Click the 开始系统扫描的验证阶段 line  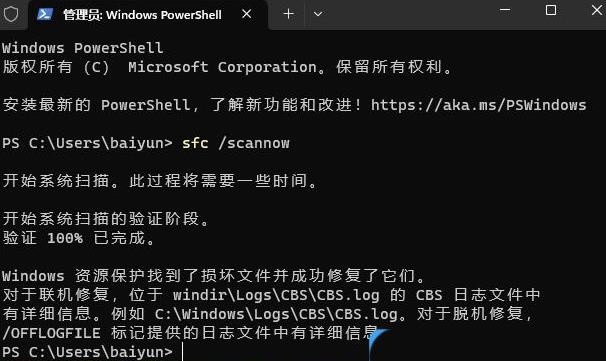106,219
